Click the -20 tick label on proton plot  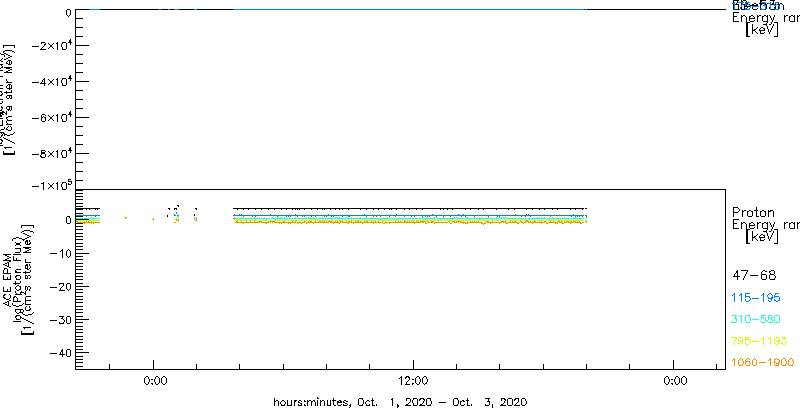(x=59, y=287)
